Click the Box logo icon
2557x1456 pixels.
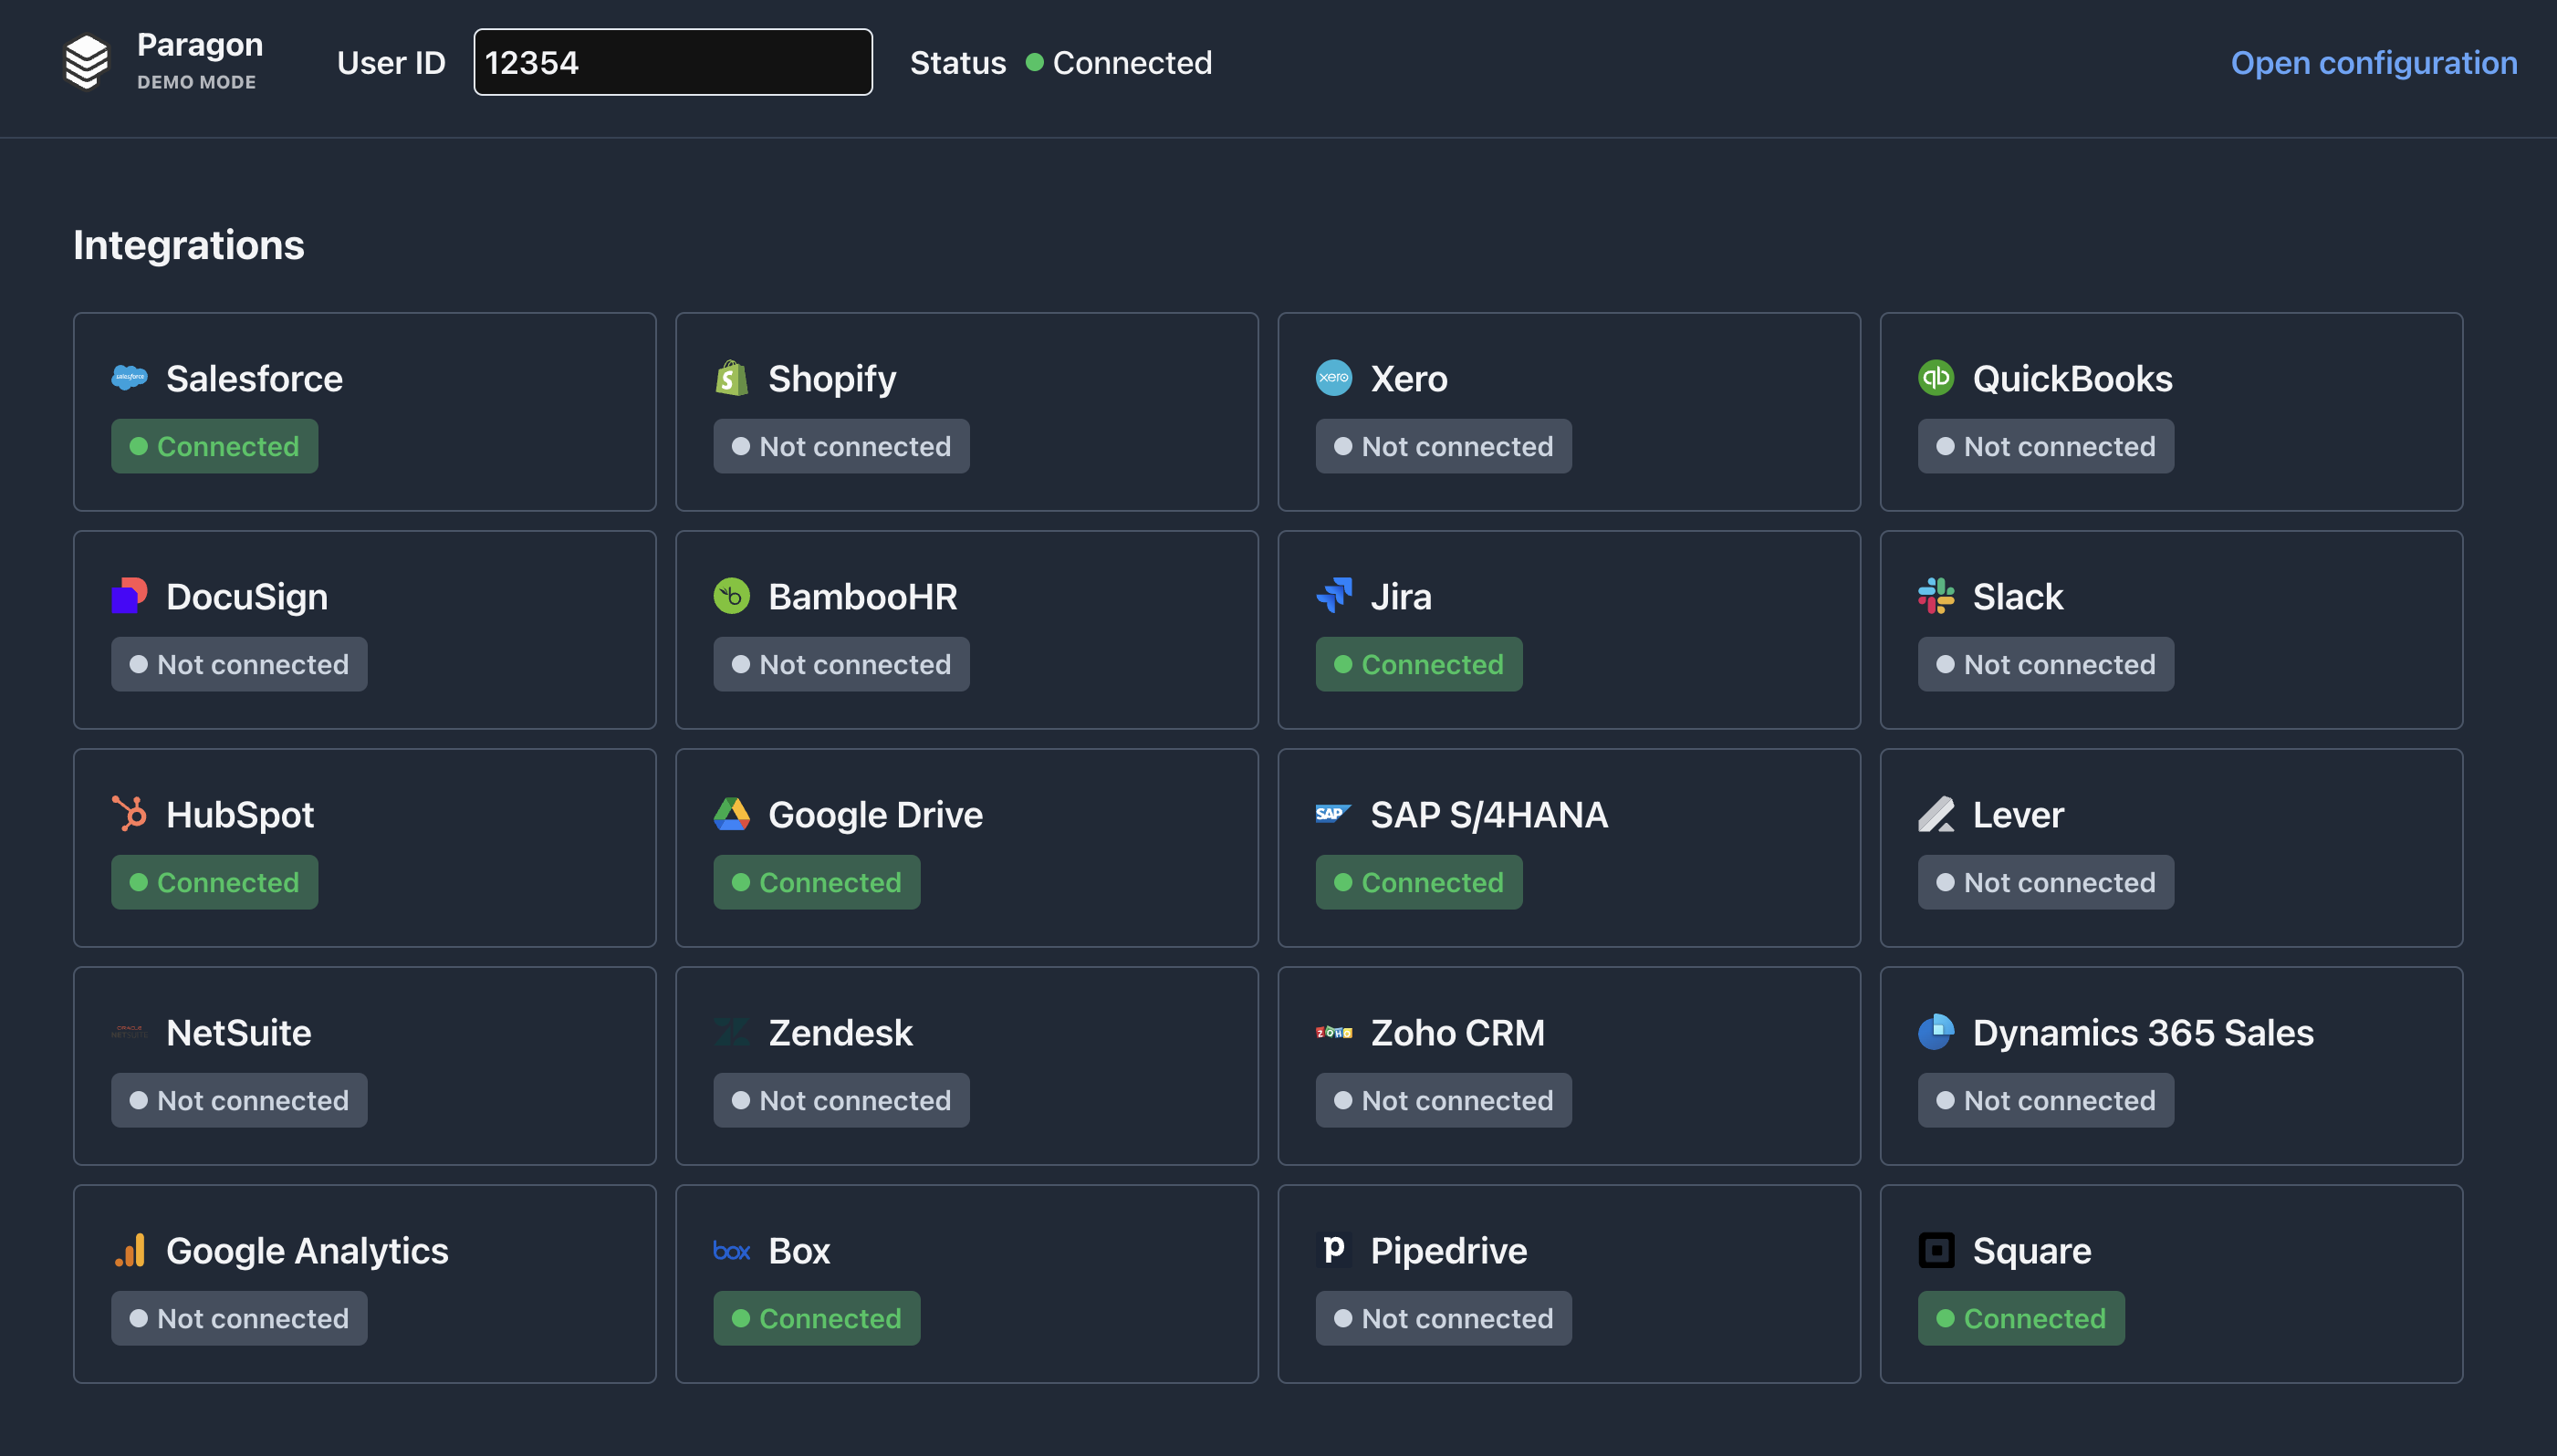[732, 1251]
